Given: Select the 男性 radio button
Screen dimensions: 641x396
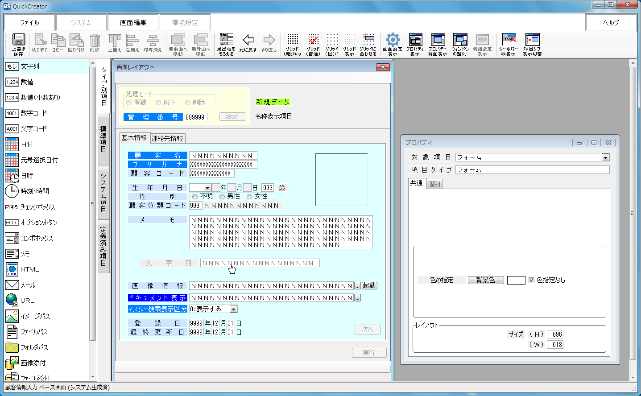Looking at the screenshot, I should click(x=222, y=197).
